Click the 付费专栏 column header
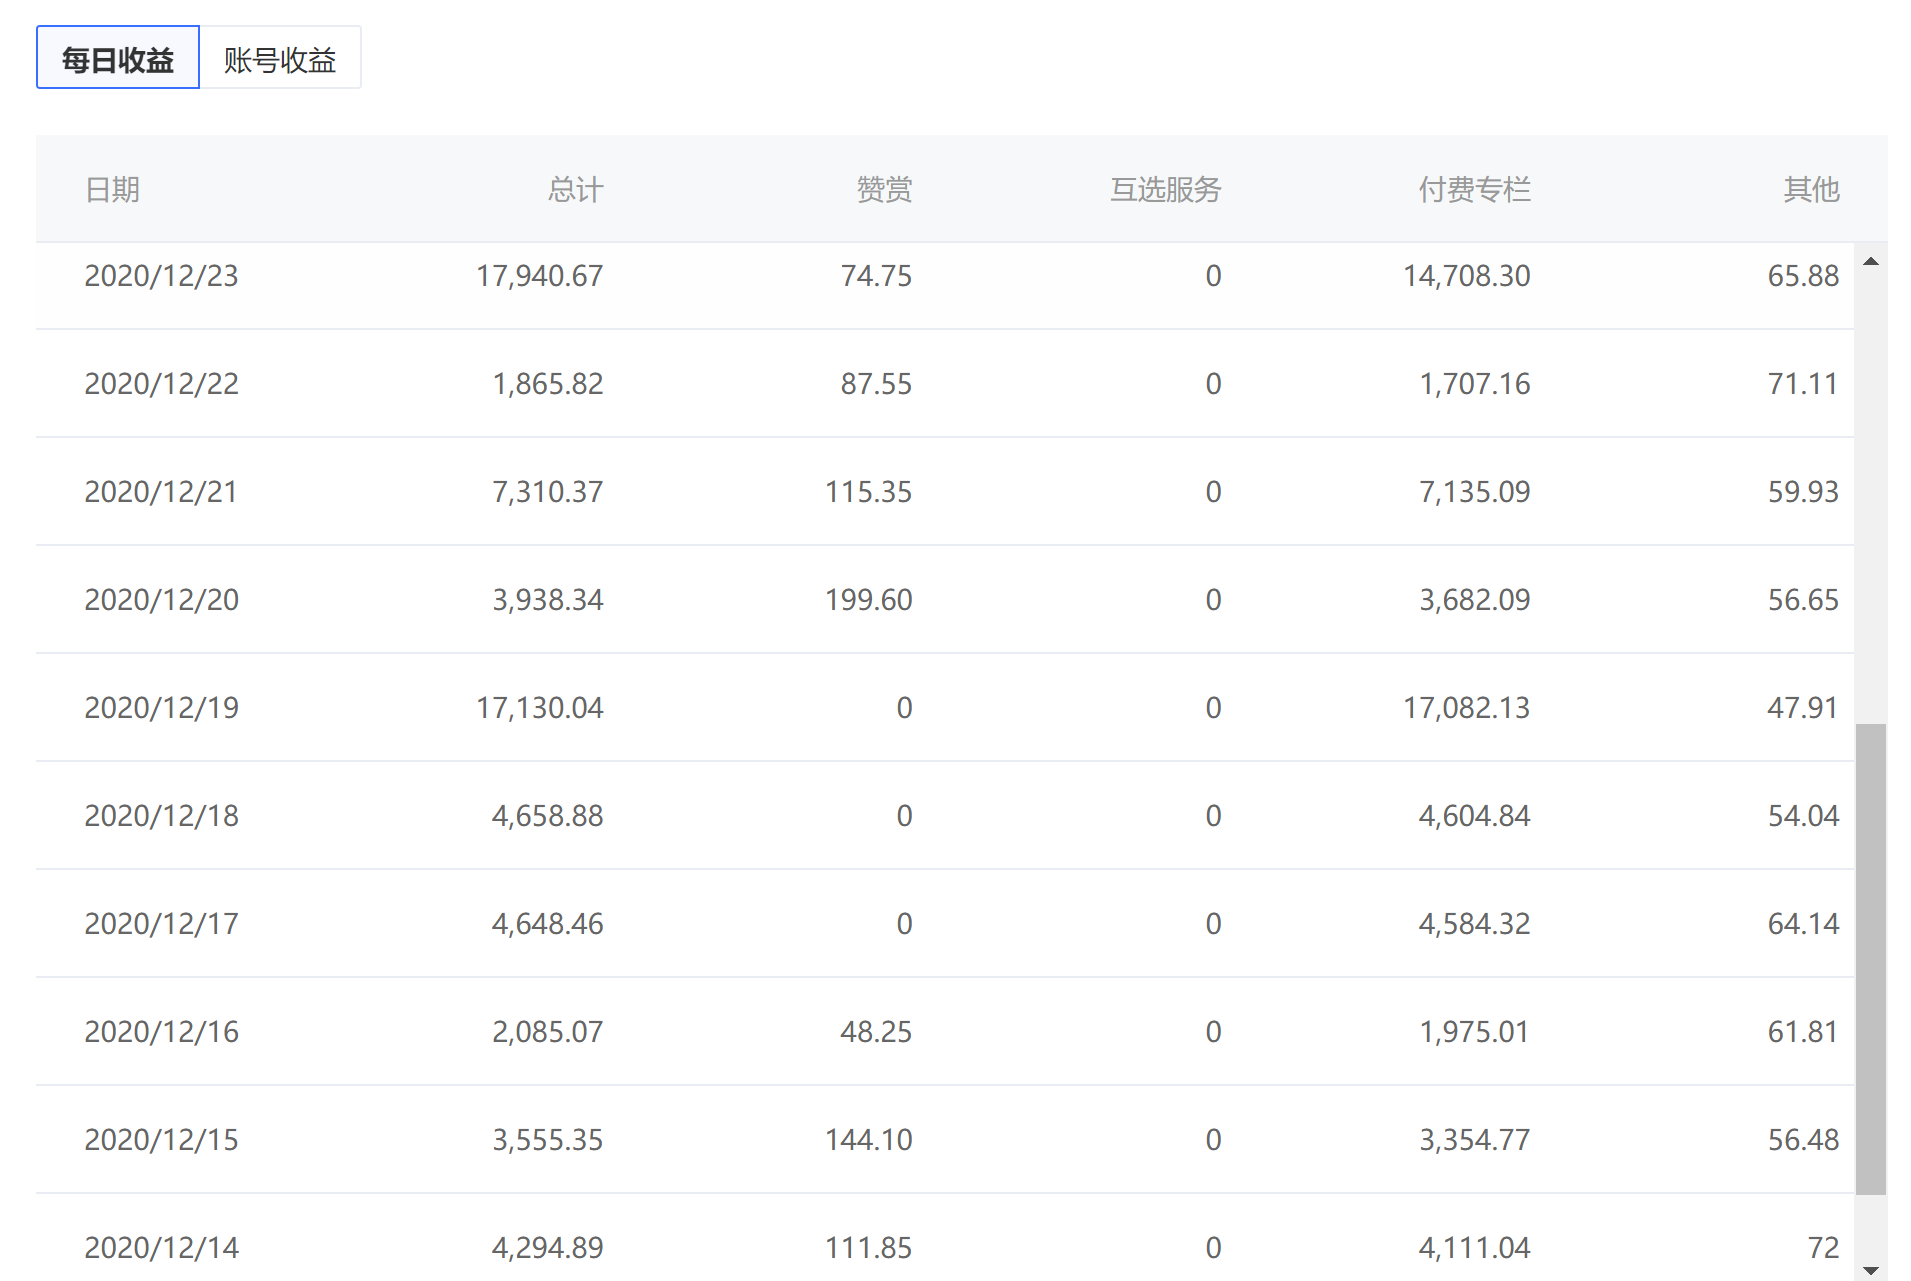The image size is (1911, 1281). click(1474, 189)
